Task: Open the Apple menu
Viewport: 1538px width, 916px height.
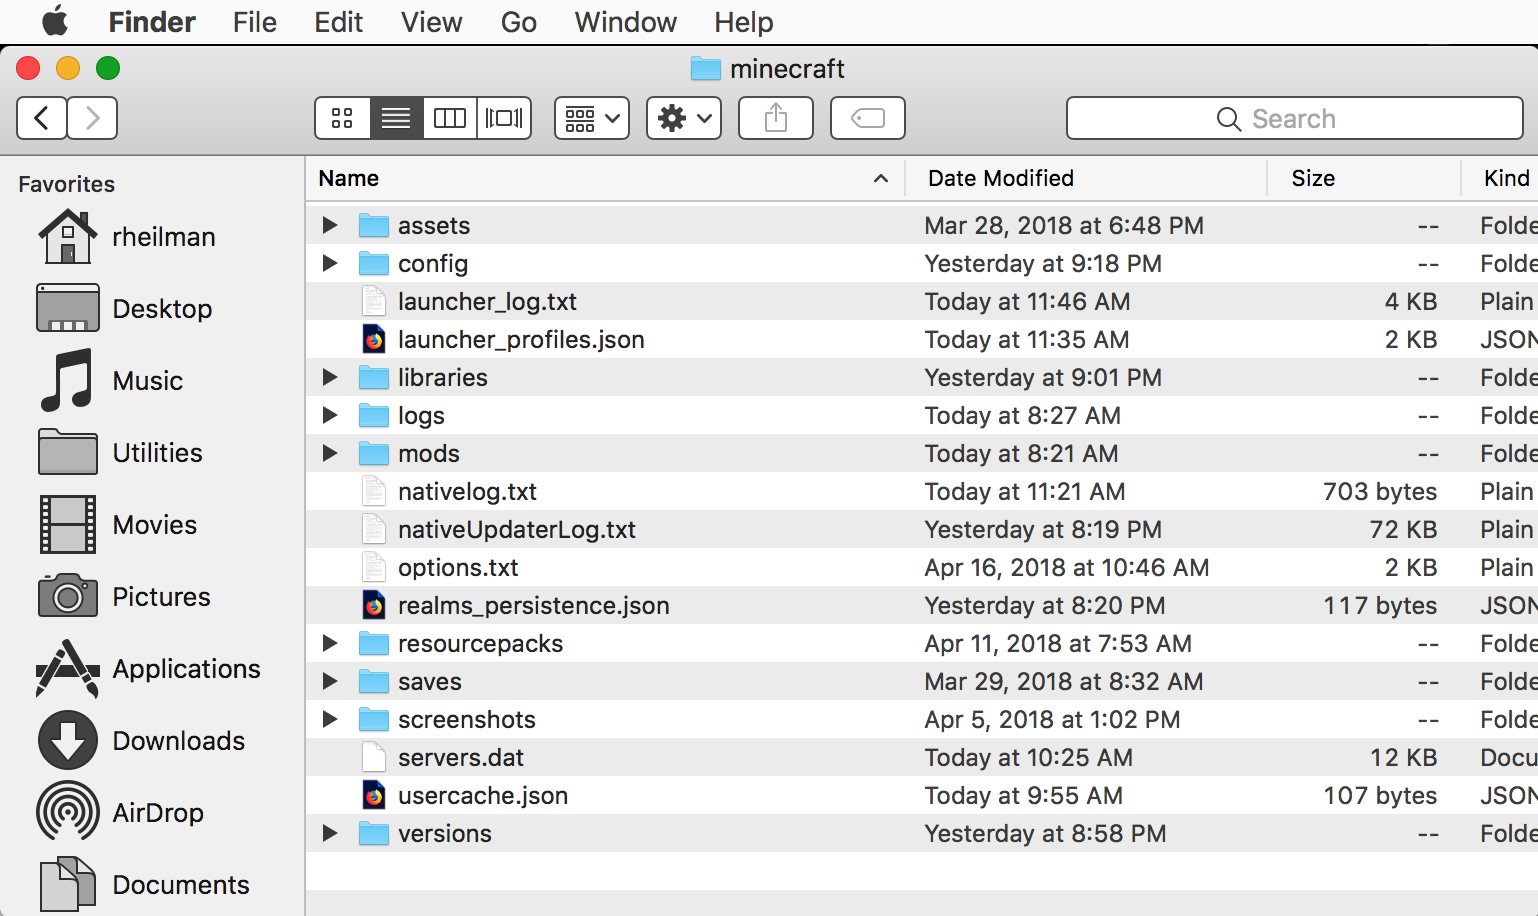Action: (55, 21)
